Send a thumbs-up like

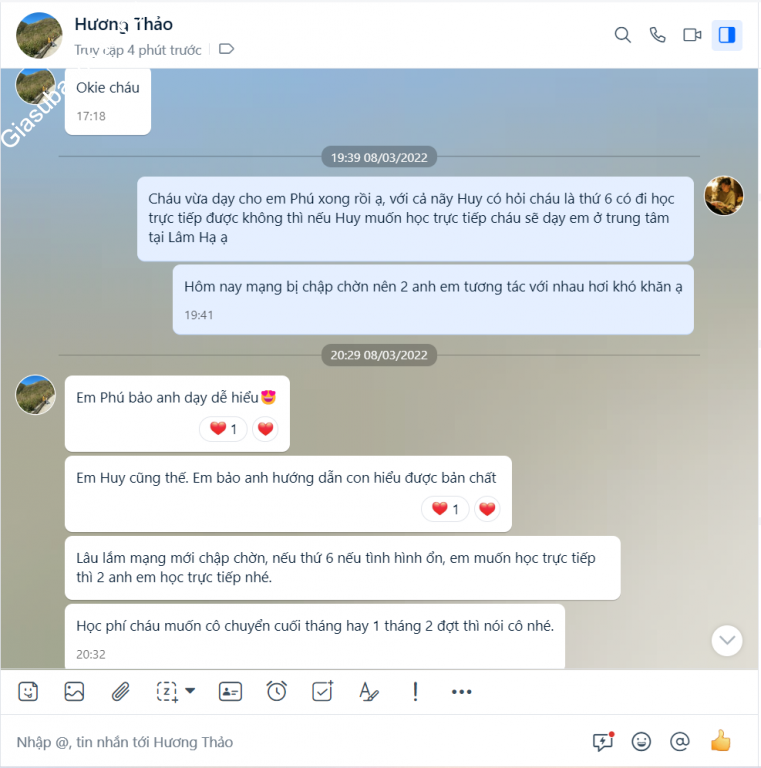pyautogui.click(x=720, y=741)
